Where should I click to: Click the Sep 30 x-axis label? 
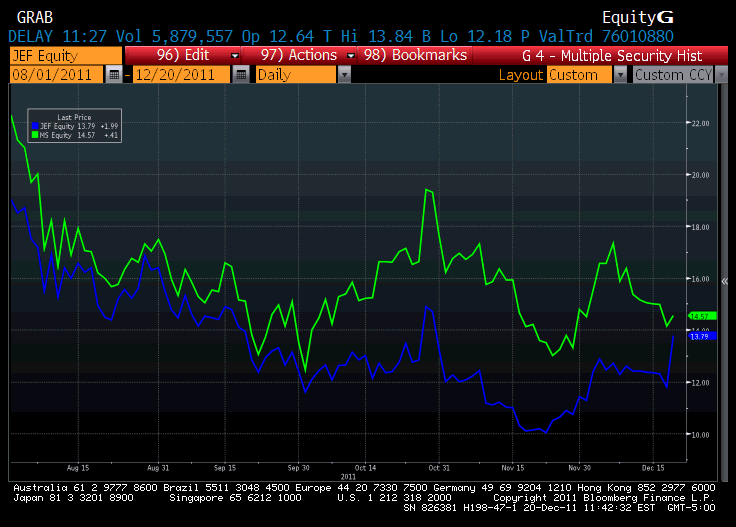299,468
